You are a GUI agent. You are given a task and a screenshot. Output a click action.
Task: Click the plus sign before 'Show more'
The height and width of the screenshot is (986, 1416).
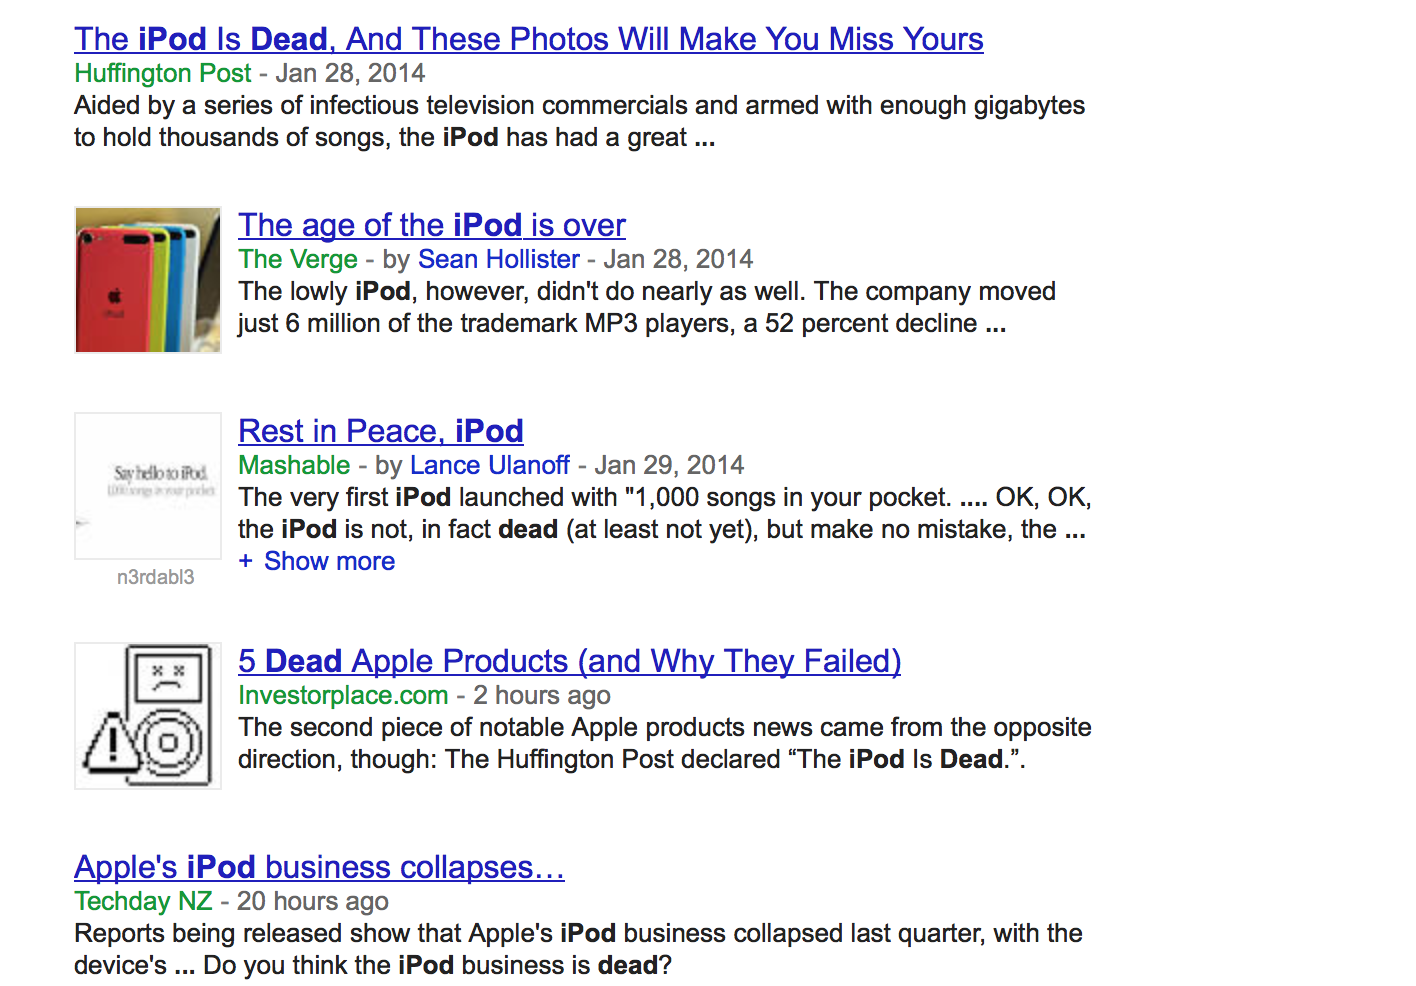tap(246, 561)
